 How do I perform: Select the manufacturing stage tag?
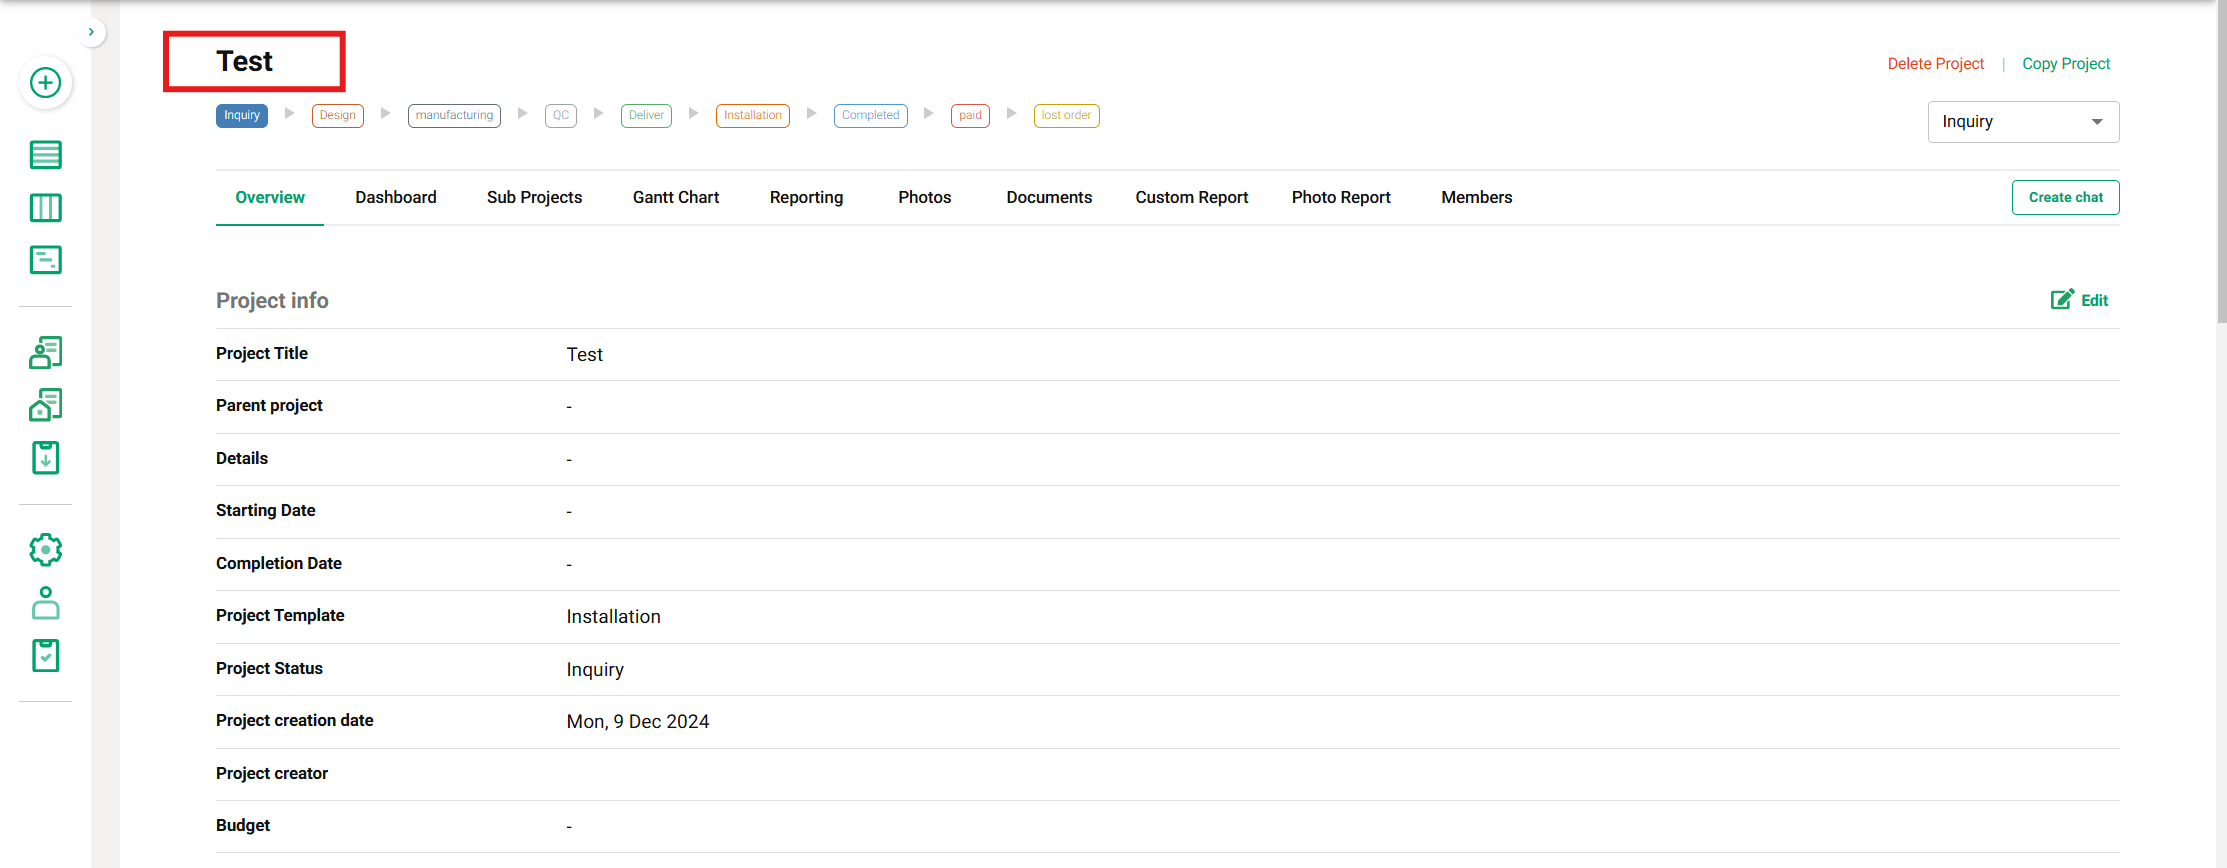[454, 116]
